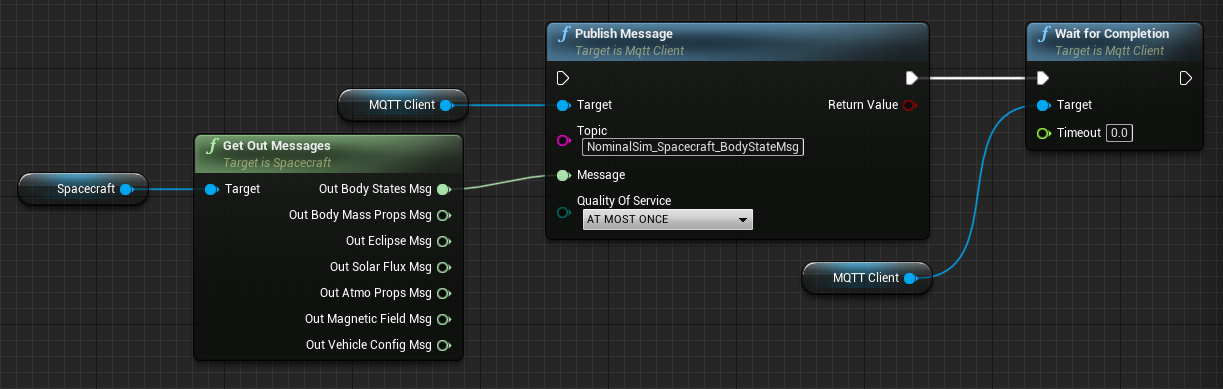1223x389 pixels.
Task: Click the Quality Of Service dropdown arrow
Action: [742, 220]
